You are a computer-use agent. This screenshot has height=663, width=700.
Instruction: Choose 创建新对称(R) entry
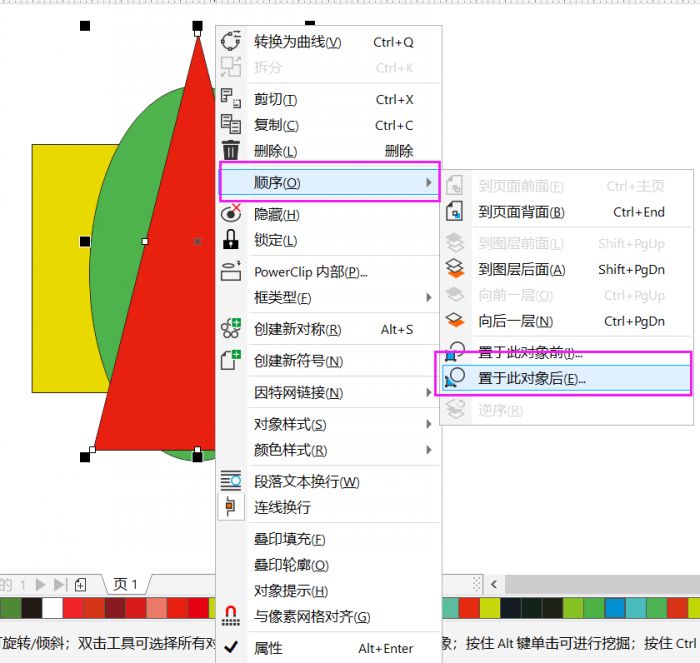[x=329, y=329]
